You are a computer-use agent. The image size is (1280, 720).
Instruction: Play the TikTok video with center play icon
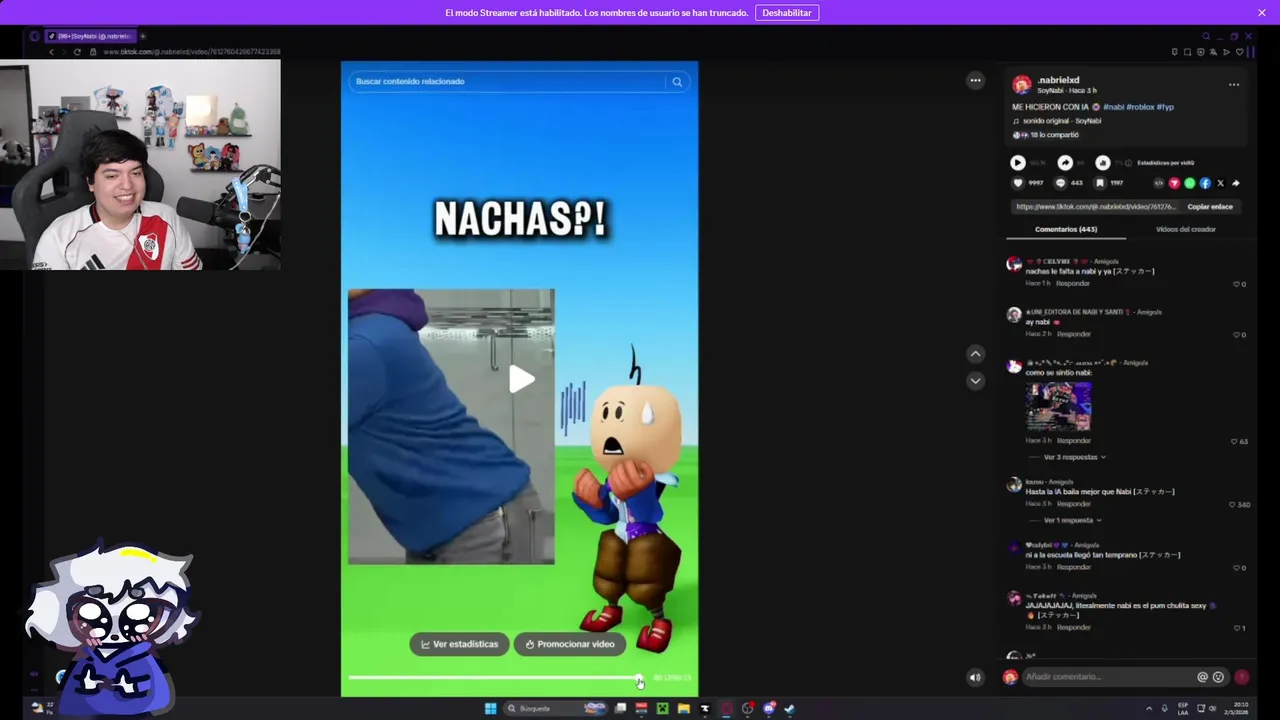pyautogui.click(x=521, y=379)
